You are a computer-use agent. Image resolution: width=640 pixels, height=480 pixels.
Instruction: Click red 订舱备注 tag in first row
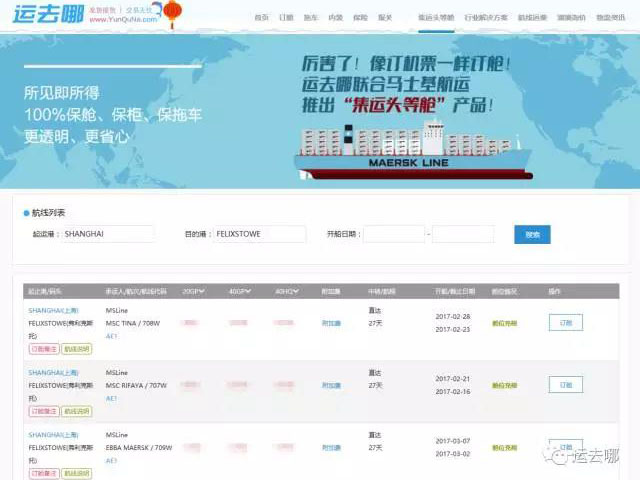(x=44, y=349)
